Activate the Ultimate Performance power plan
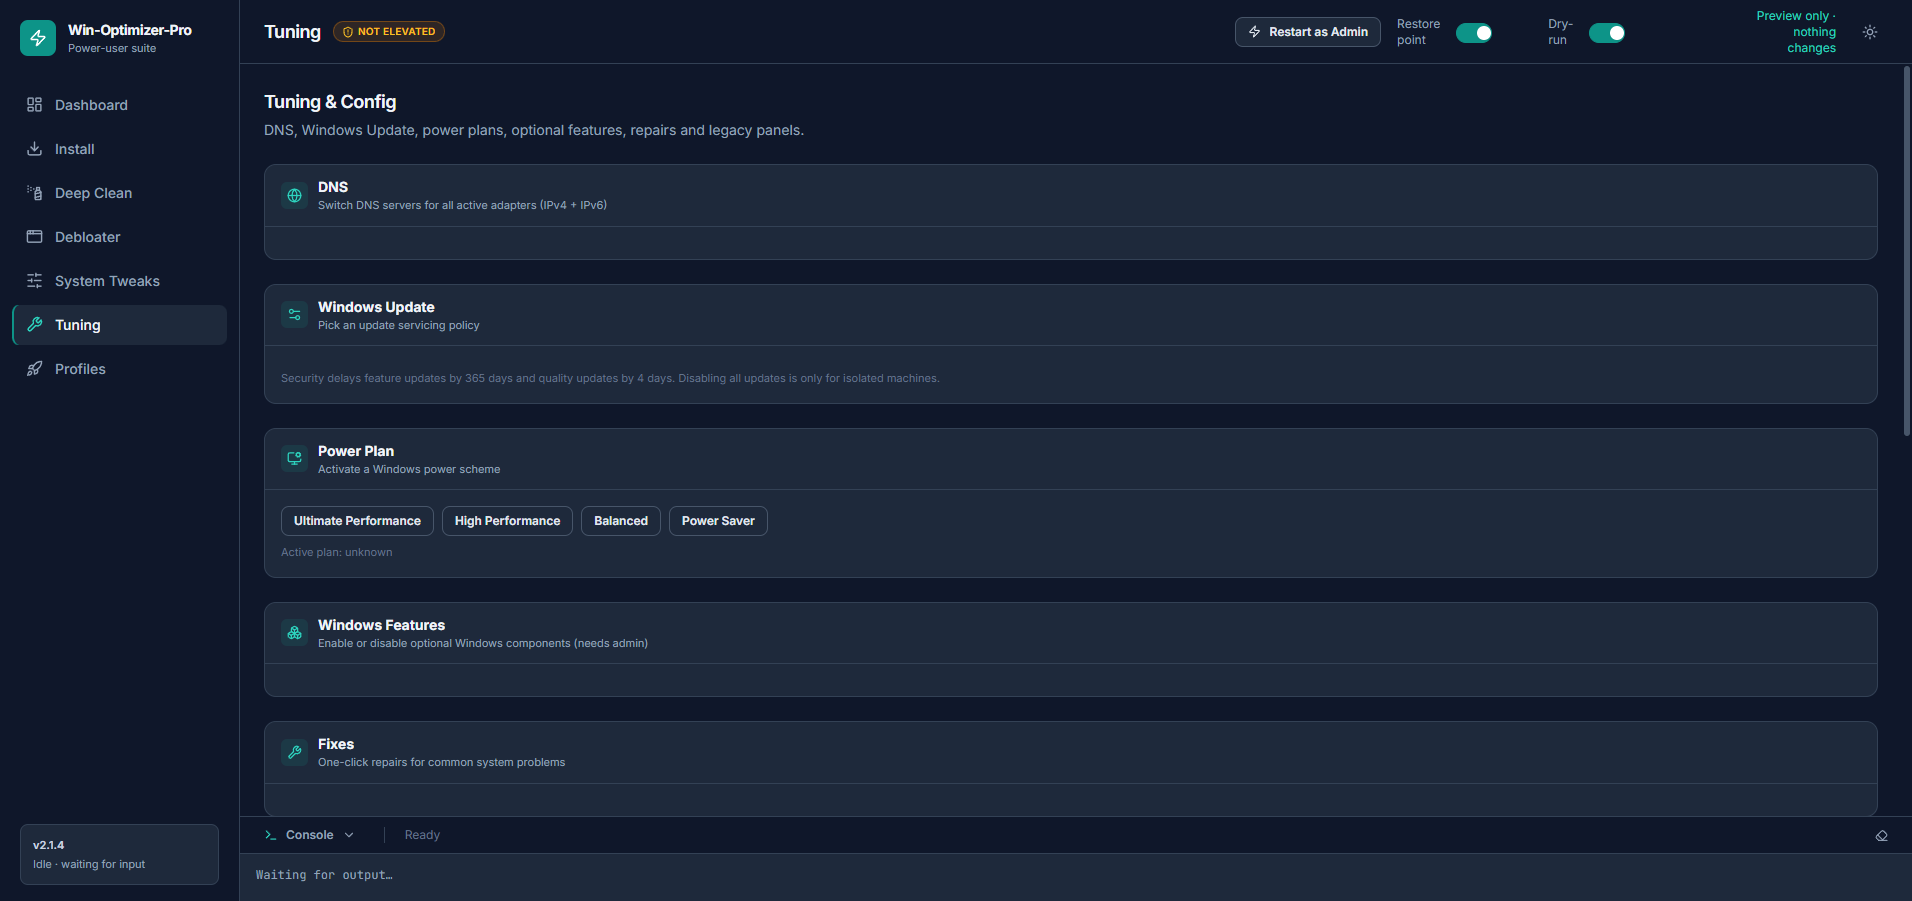1912x901 pixels. (x=357, y=521)
